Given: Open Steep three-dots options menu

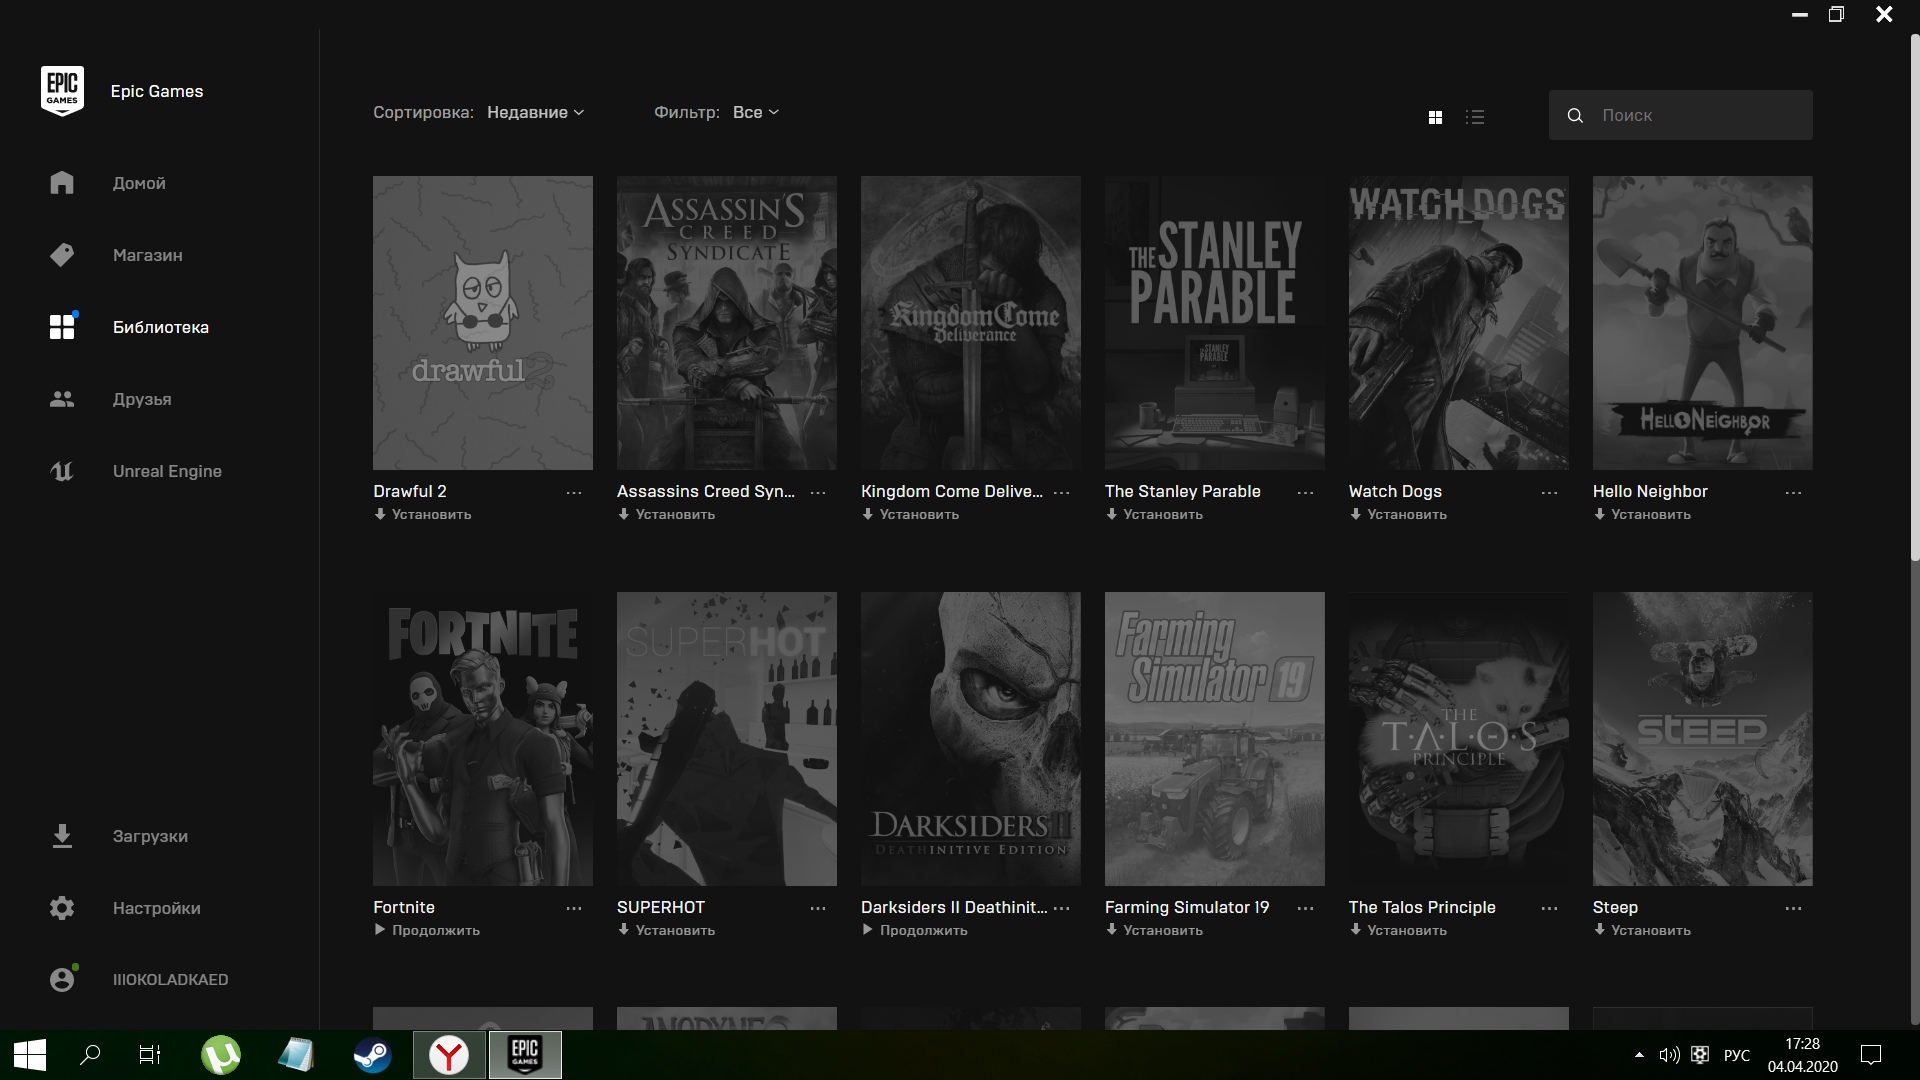Looking at the screenshot, I should point(1794,909).
